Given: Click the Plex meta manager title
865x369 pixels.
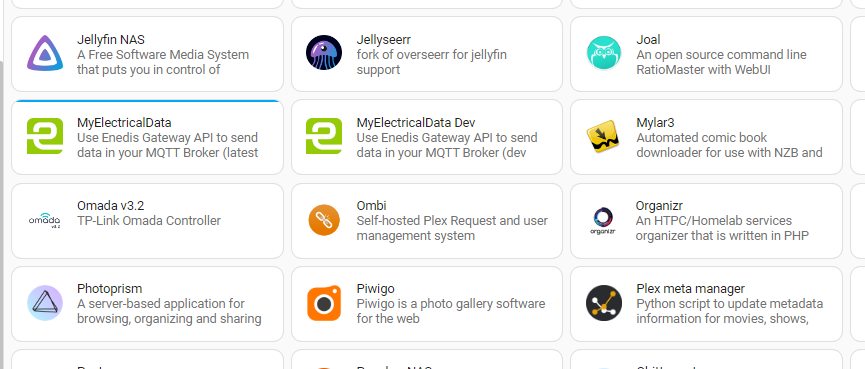Looking at the screenshot, I should 690,288.
